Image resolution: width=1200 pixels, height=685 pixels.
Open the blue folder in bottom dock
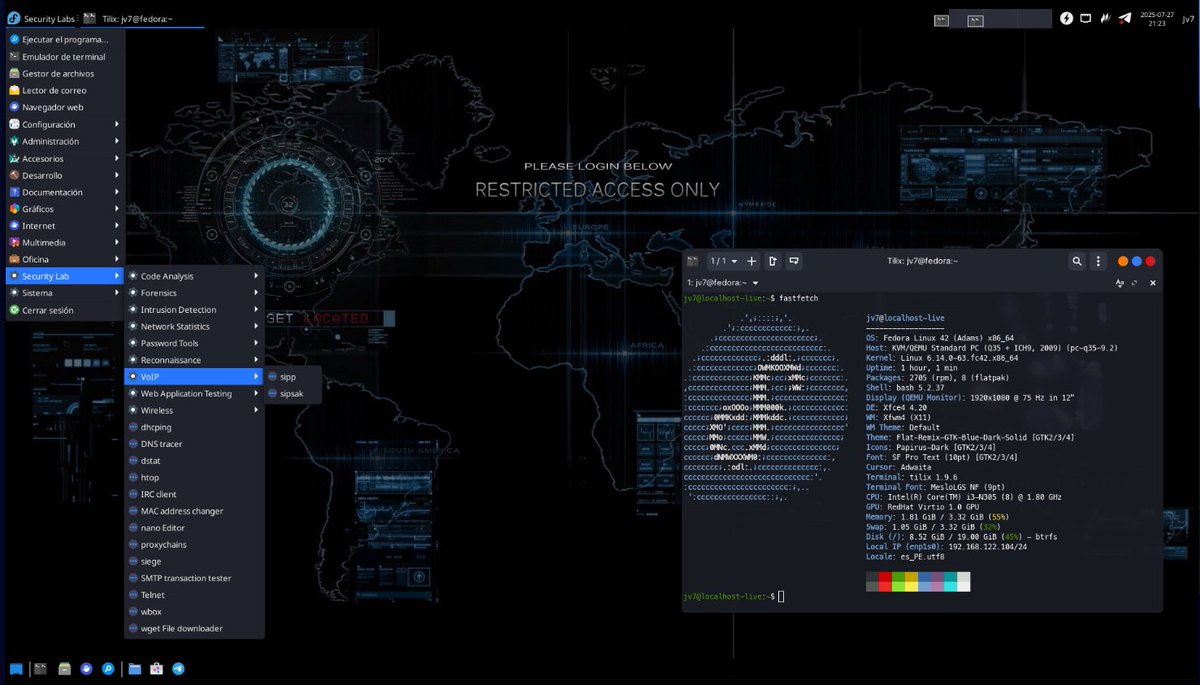(133, 668)
